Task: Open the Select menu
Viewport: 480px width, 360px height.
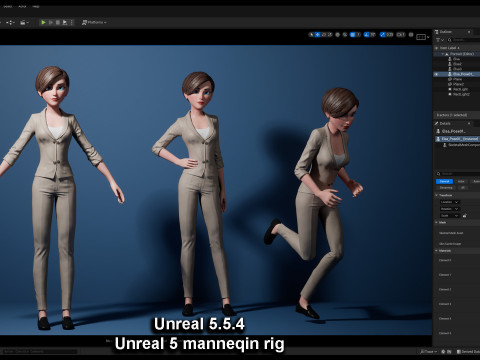Action: point(7,6)
